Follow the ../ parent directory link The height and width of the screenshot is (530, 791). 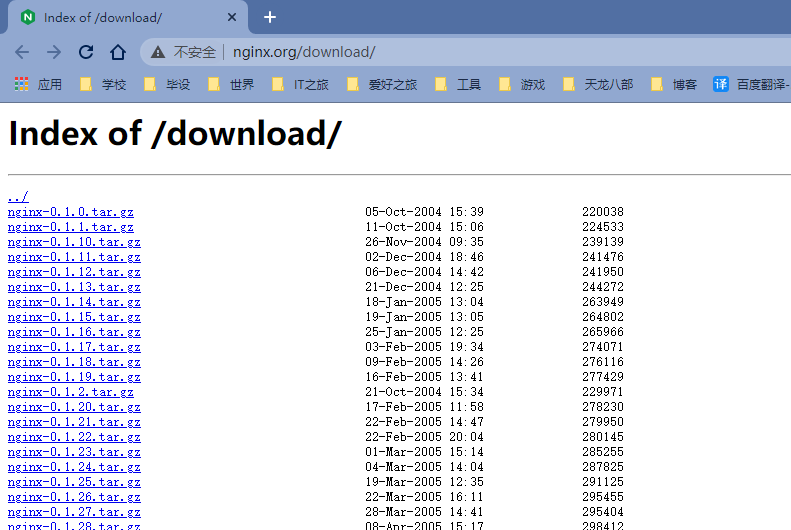[x=18, y=197]
